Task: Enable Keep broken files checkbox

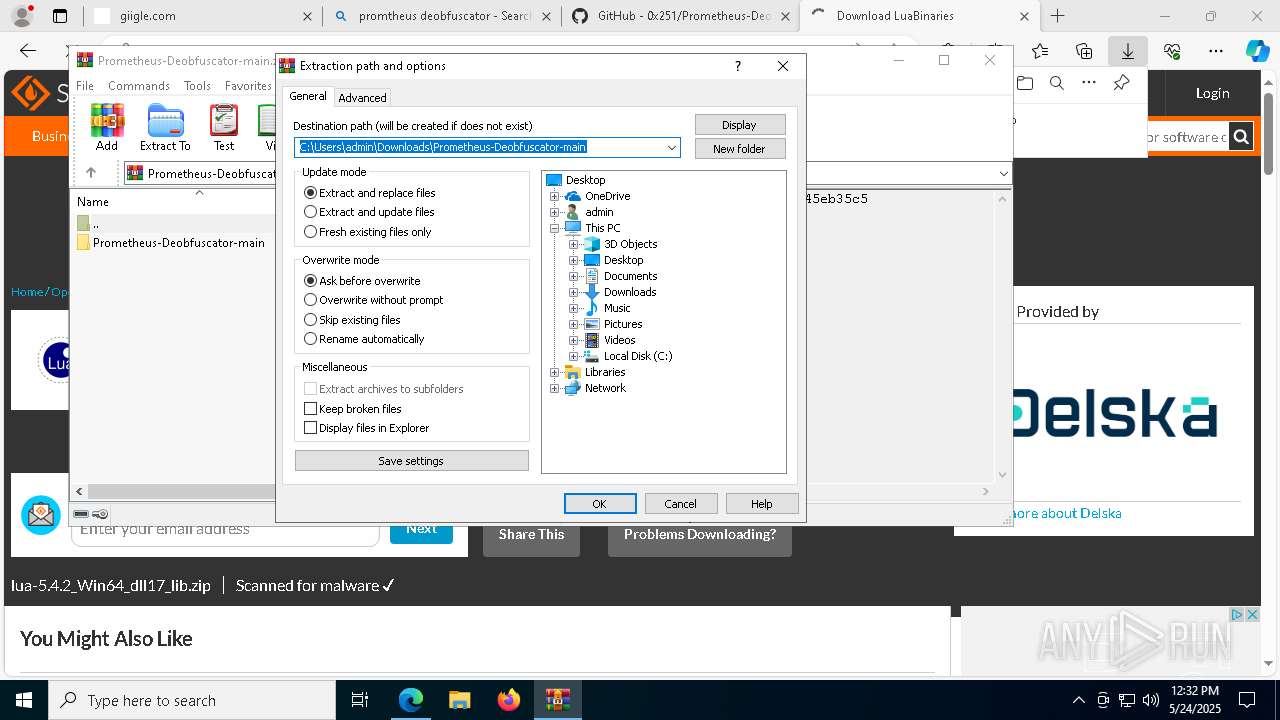Action: tap(310, 409)
